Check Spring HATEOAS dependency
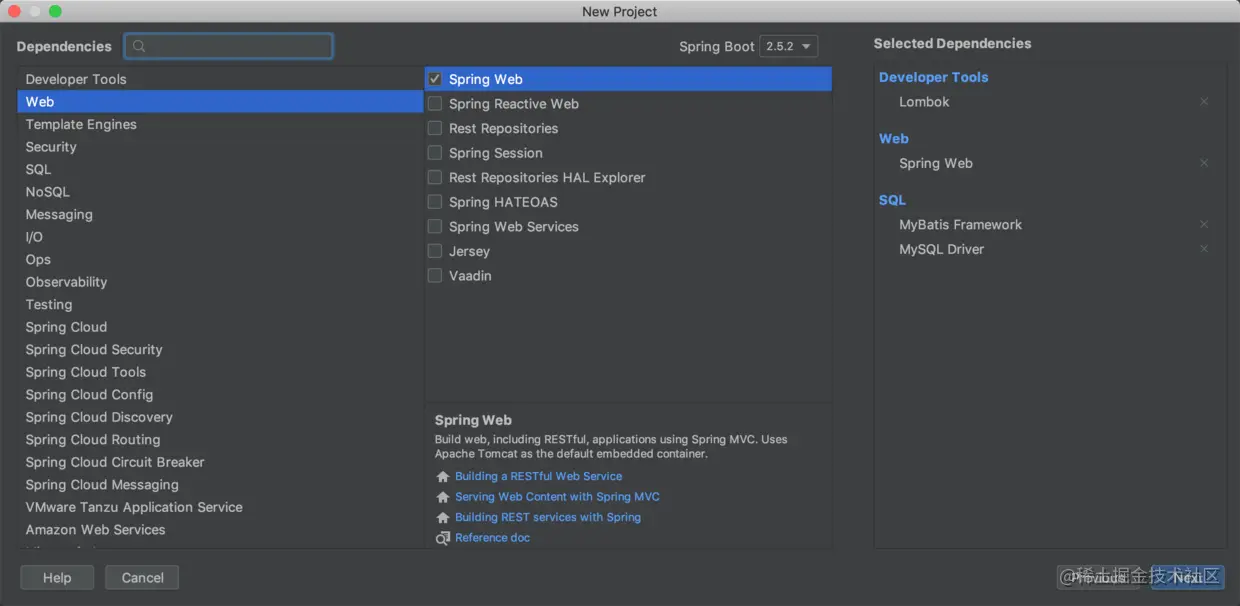This screenshot has height=606, width=1240. (x=435, y=202)
